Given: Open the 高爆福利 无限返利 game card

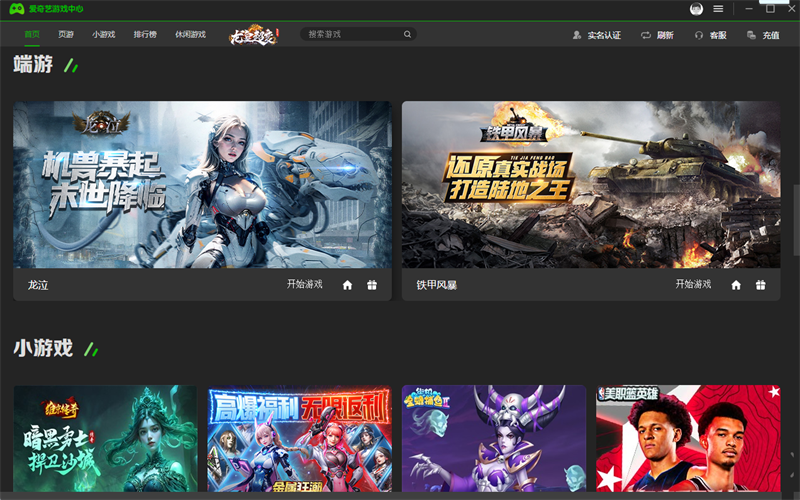Looking at the screenshot, I should [x=299, y=438].
